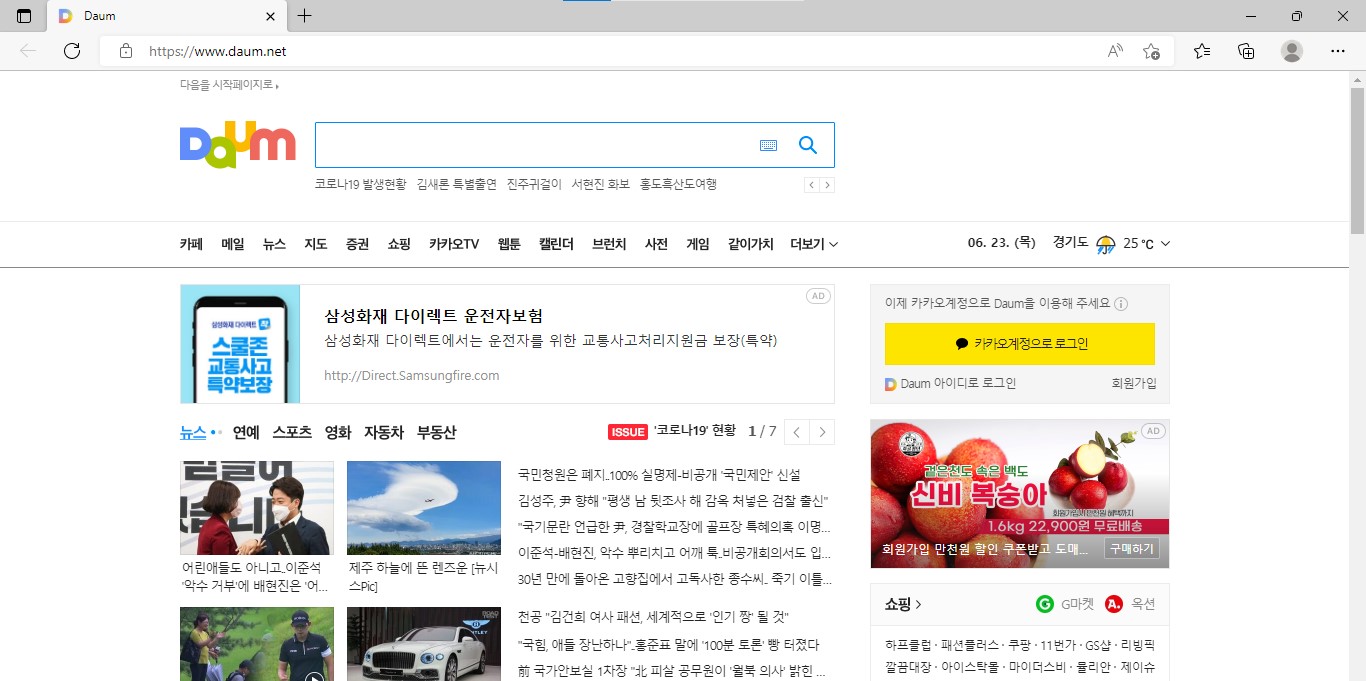Open the browser profile avatar
The width and height of the screenshot is (1366, 681).
click(1292, 51)
